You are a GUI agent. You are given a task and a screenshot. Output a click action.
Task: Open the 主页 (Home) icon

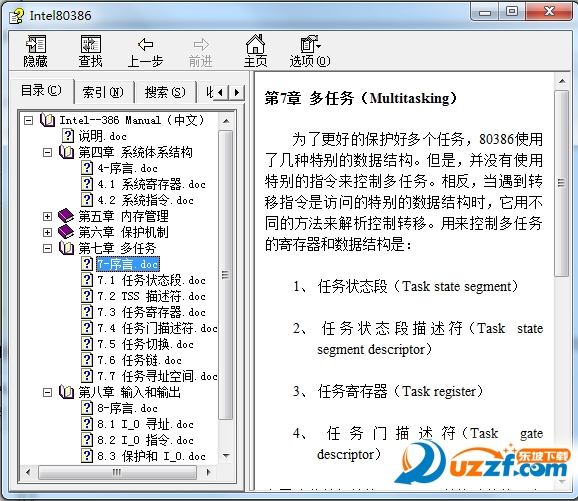(x=255, y=44)
